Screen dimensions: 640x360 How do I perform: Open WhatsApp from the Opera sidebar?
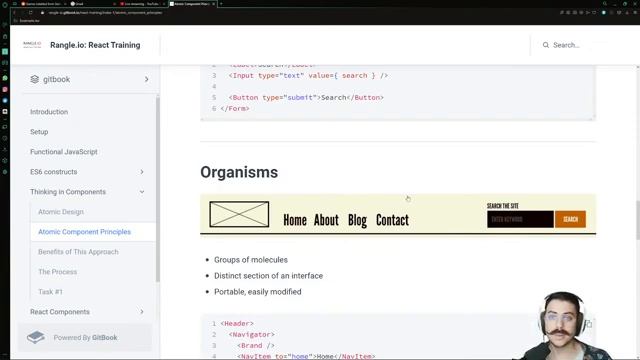tap(5, 78)
